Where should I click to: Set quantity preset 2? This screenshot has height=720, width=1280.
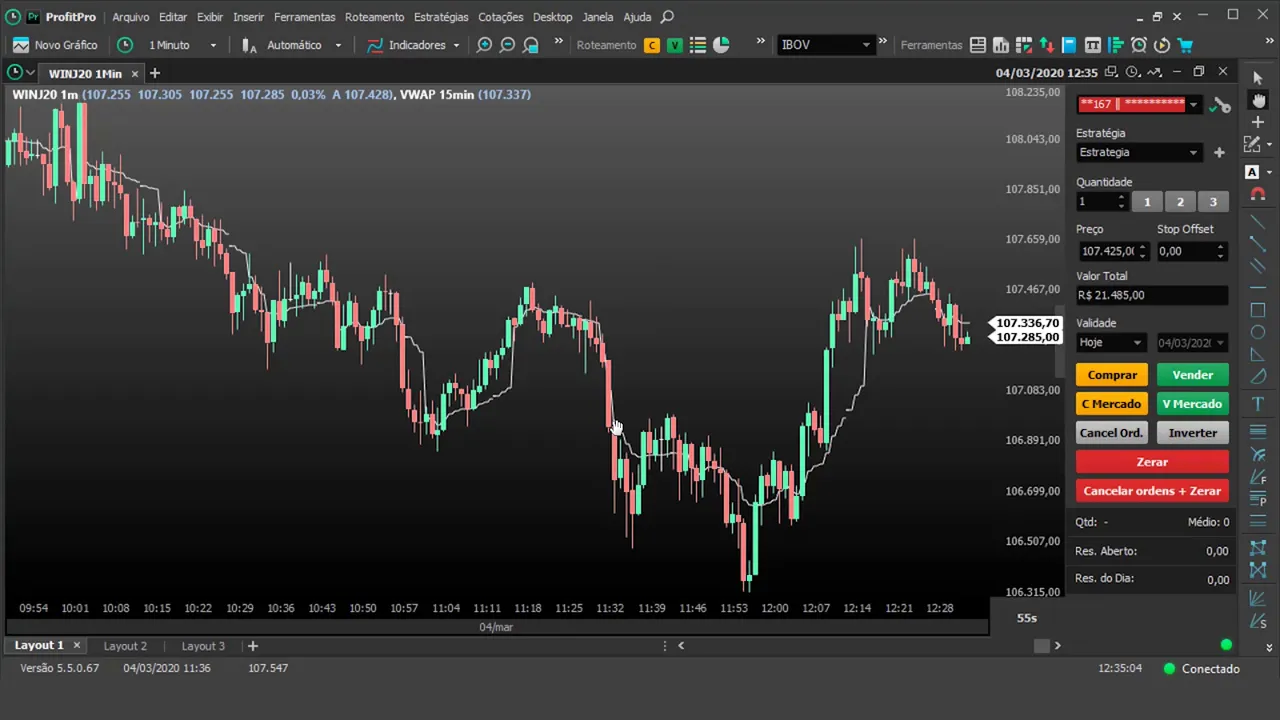(1180, 202)
